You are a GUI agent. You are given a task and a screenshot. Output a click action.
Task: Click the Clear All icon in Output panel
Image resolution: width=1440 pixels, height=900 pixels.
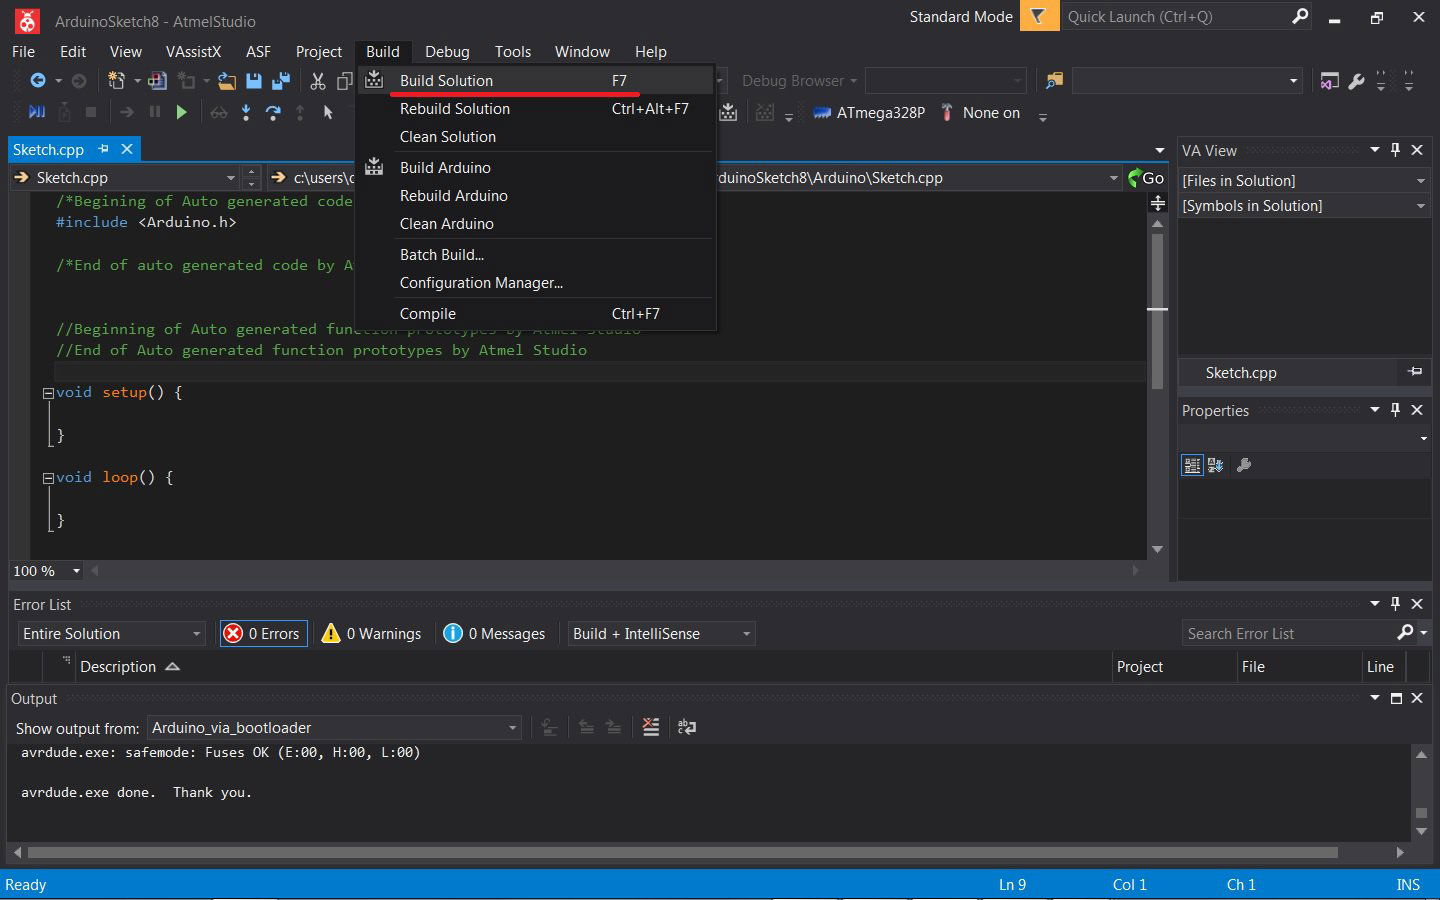[651, 727]
